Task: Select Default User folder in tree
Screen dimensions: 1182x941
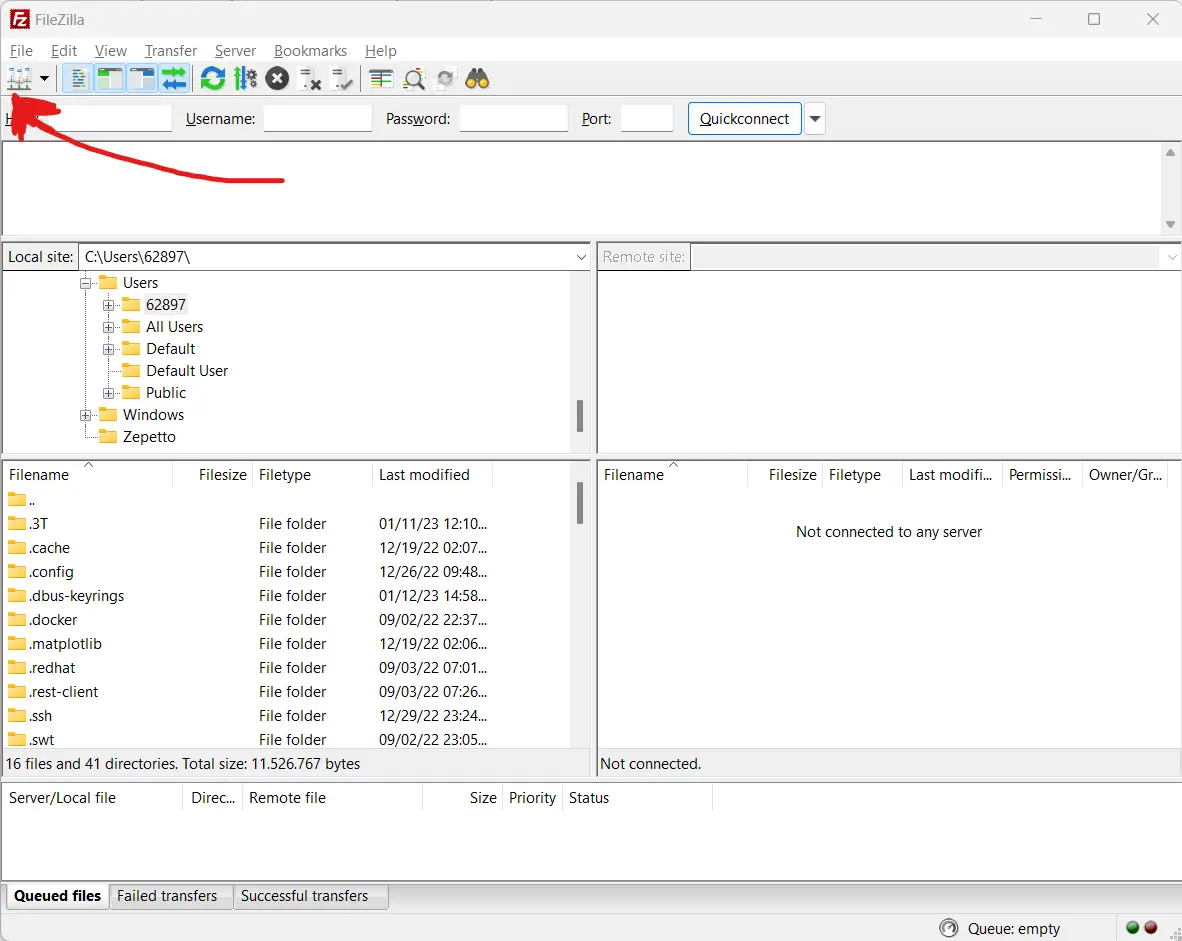Action: point(187,371)
